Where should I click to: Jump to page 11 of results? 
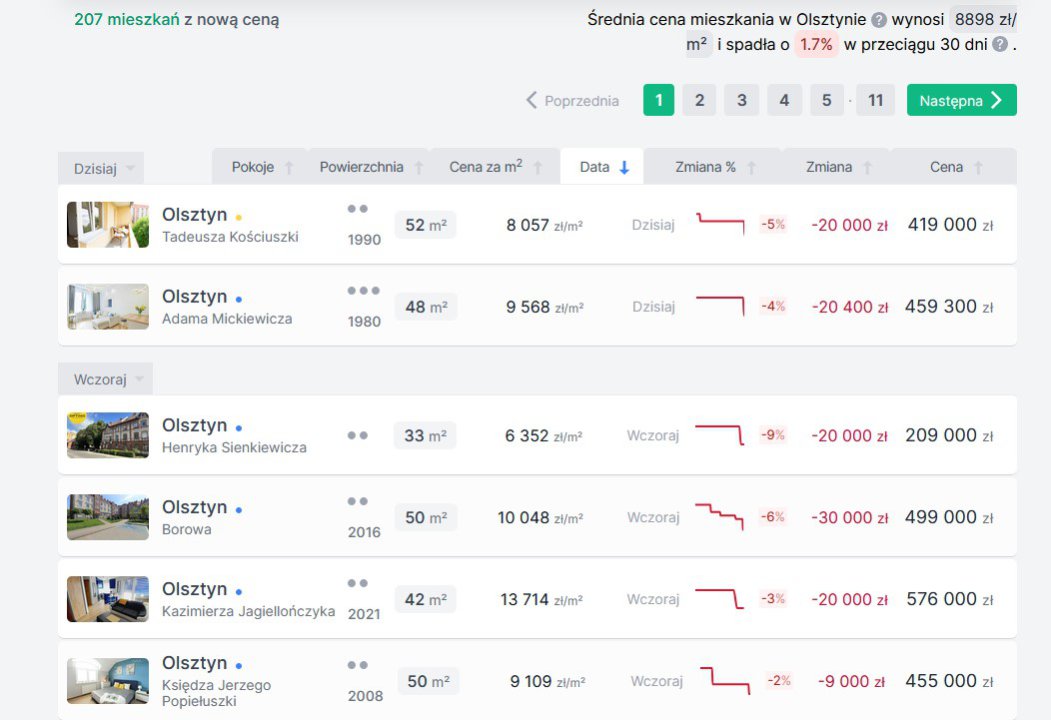[875, 100]
